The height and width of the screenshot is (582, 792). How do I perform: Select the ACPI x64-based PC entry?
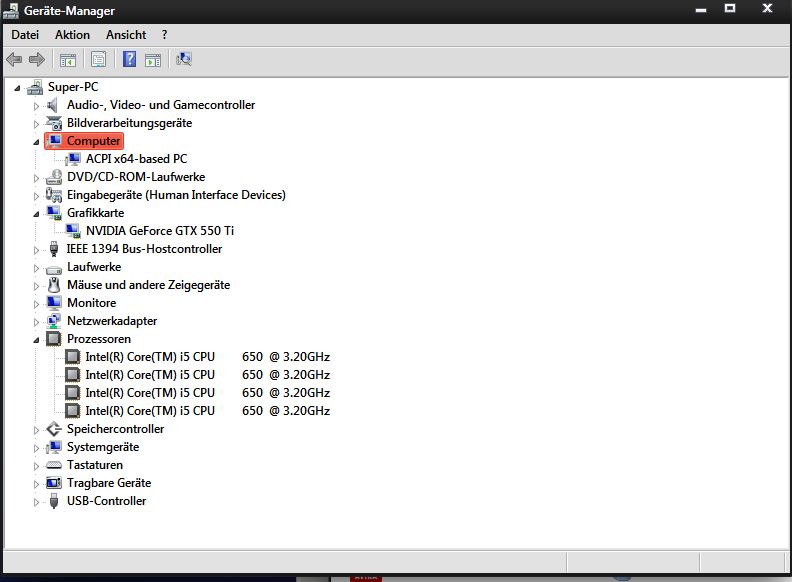point(136,159)
